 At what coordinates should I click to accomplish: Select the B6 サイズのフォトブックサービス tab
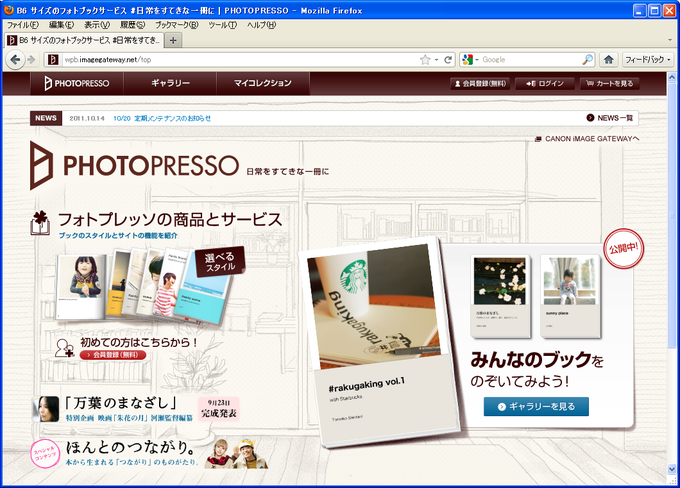pyautogui.click(x=84, y=40)
